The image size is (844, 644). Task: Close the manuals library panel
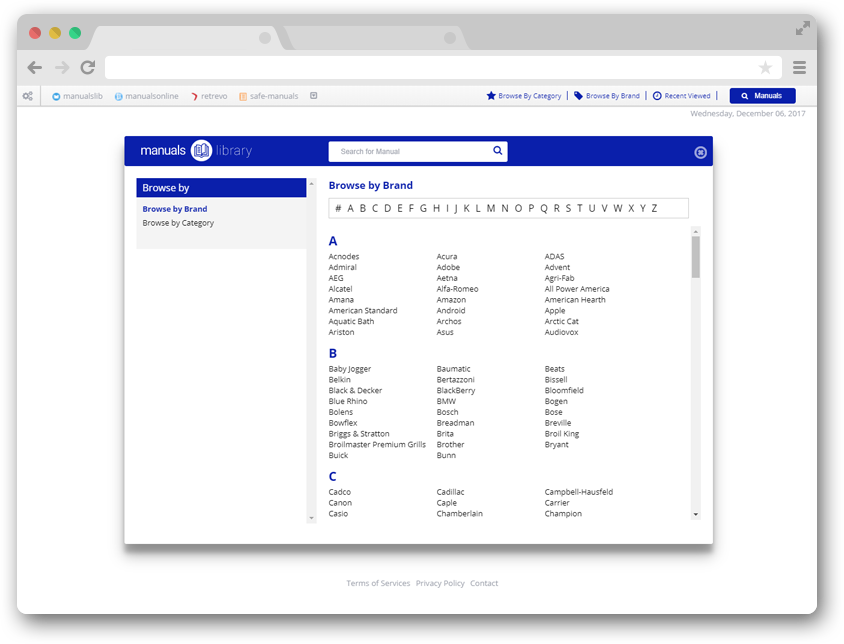[700, 152]
